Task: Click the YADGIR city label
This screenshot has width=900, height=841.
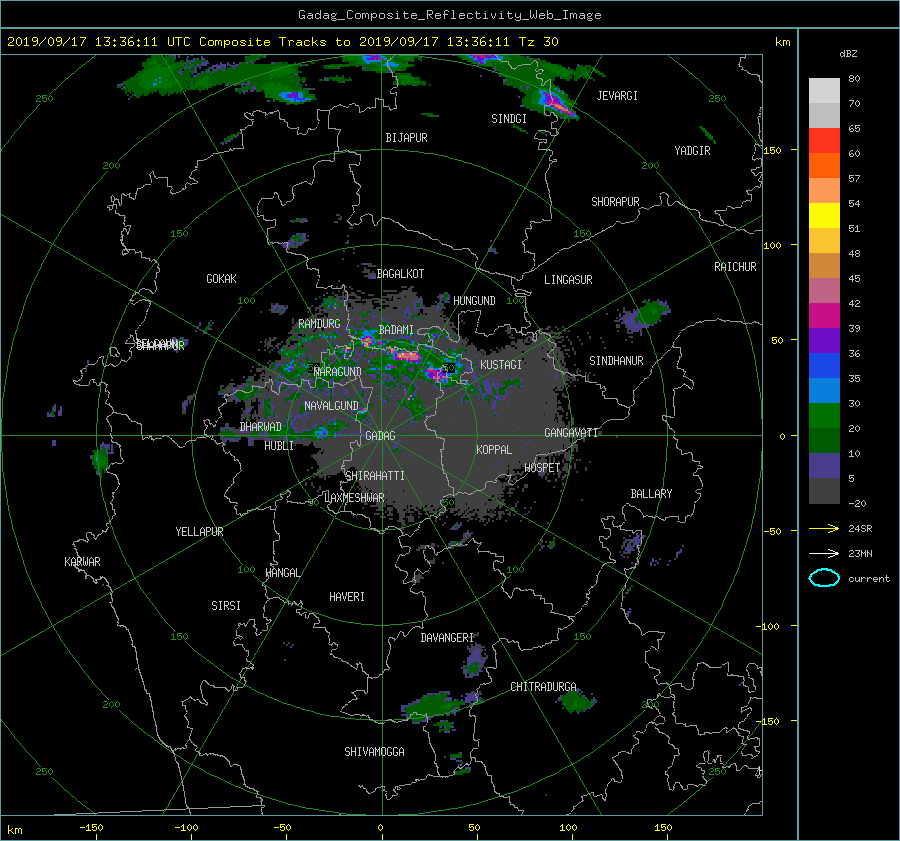Action: click(x=692, y=151)
